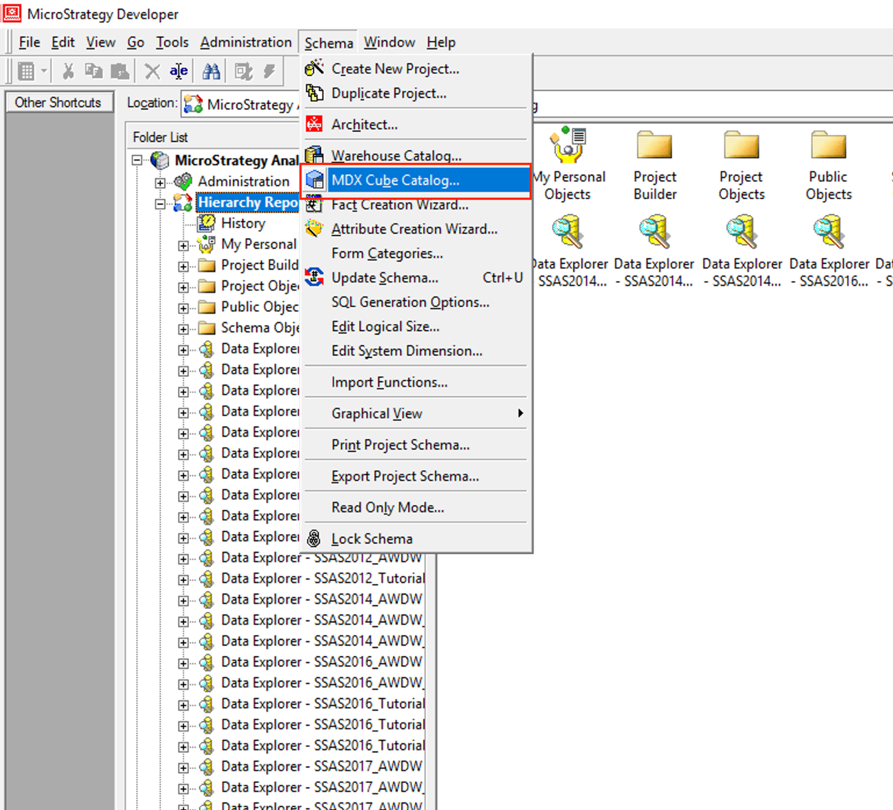Open the Administration menu in menu bar
Image resolution: width=893 pixels, height=810 pixels.
[x=246, y=42]
